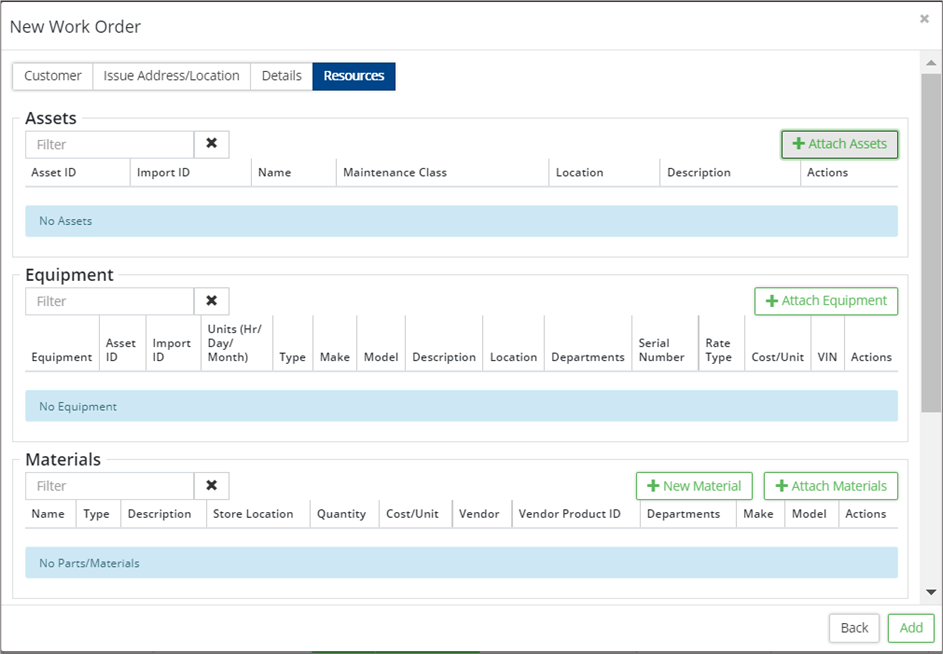Add the new work order
This screenshot has width=943, height=654.
(911, 628)
